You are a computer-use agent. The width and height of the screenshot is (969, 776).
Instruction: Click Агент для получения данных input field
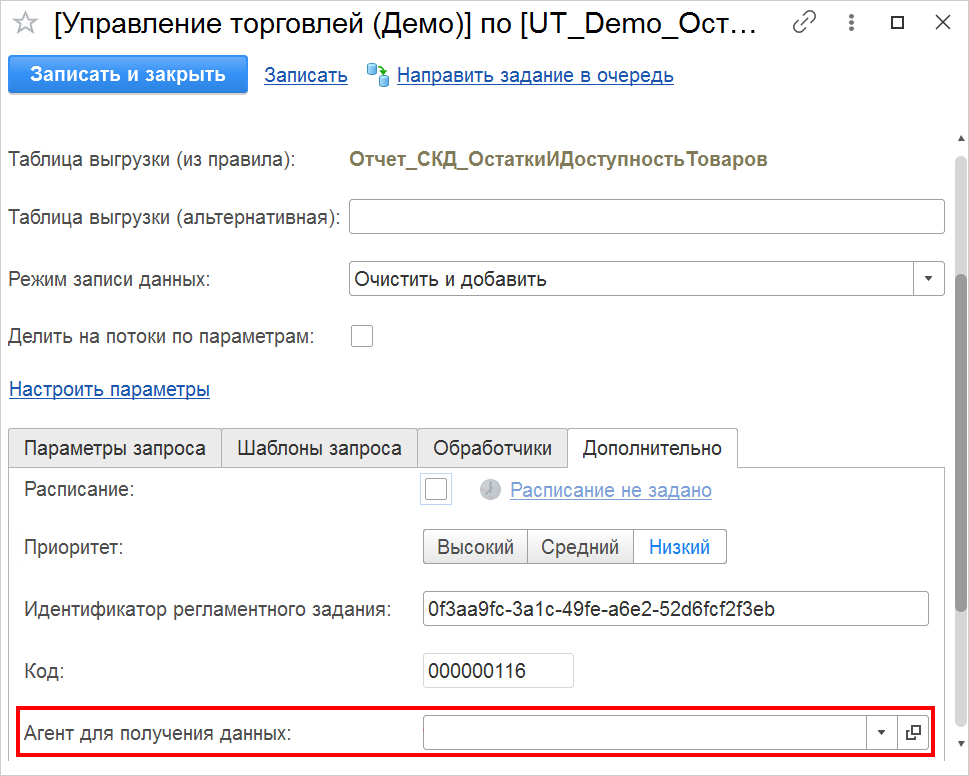point(645,733)
